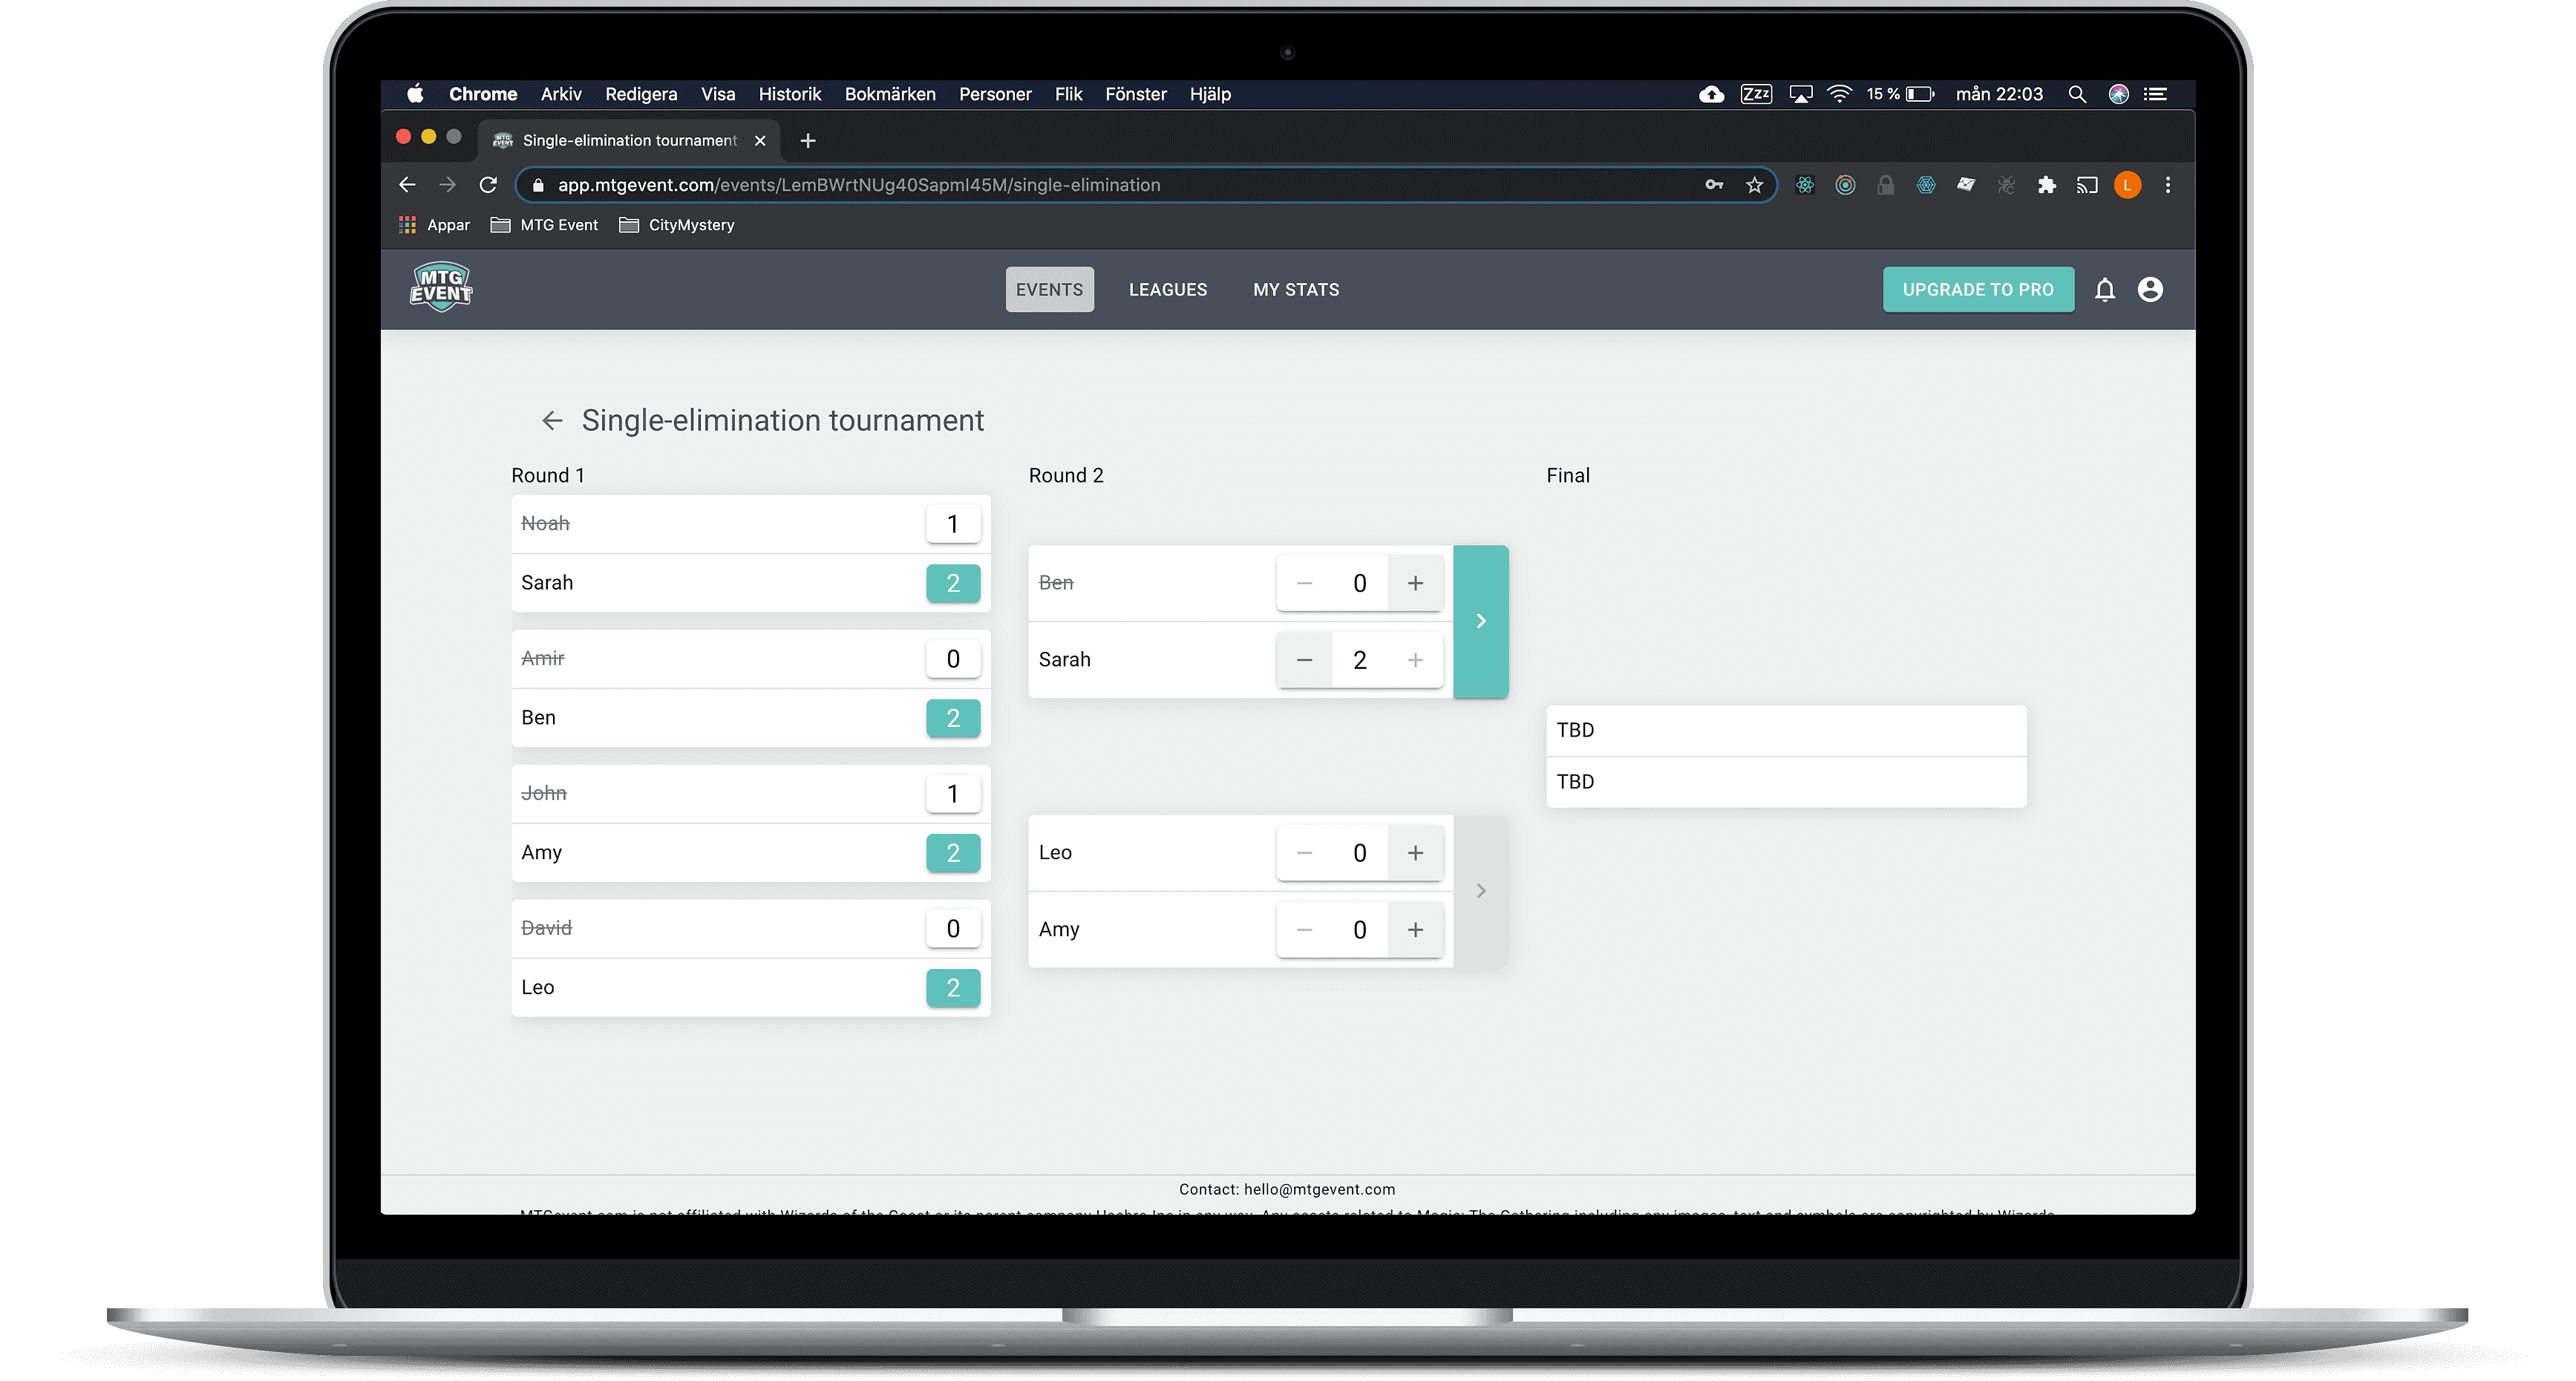Open the notifications bell

2104,290
